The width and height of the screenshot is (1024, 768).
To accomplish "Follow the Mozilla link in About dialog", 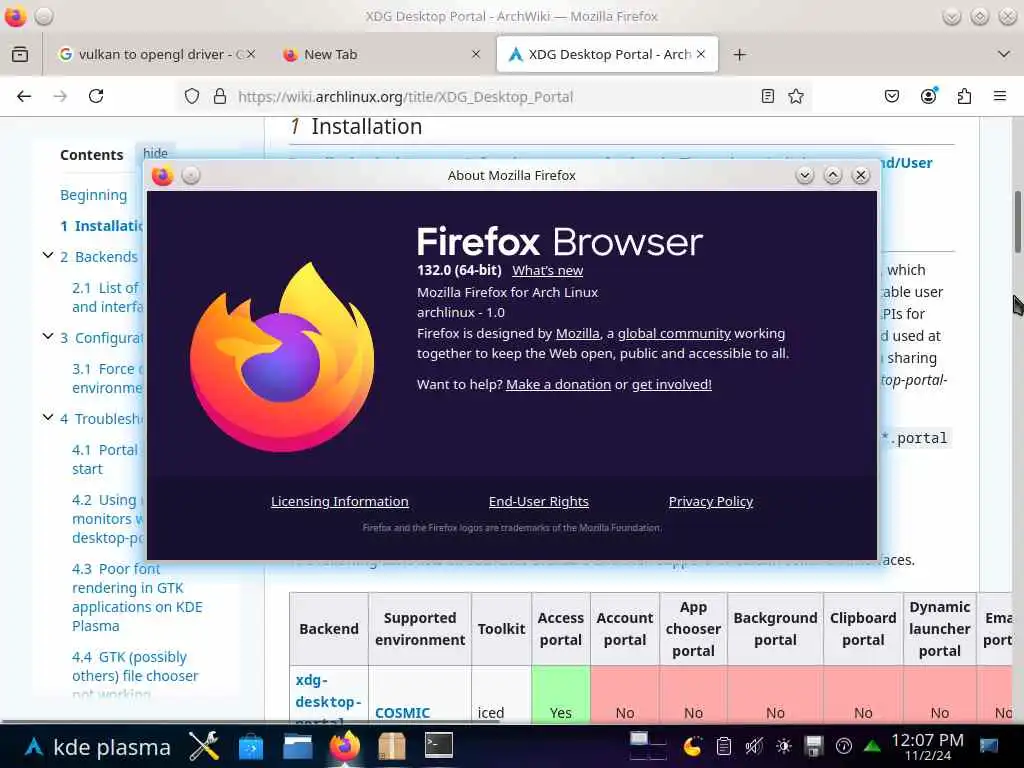I will pos(577,334).
